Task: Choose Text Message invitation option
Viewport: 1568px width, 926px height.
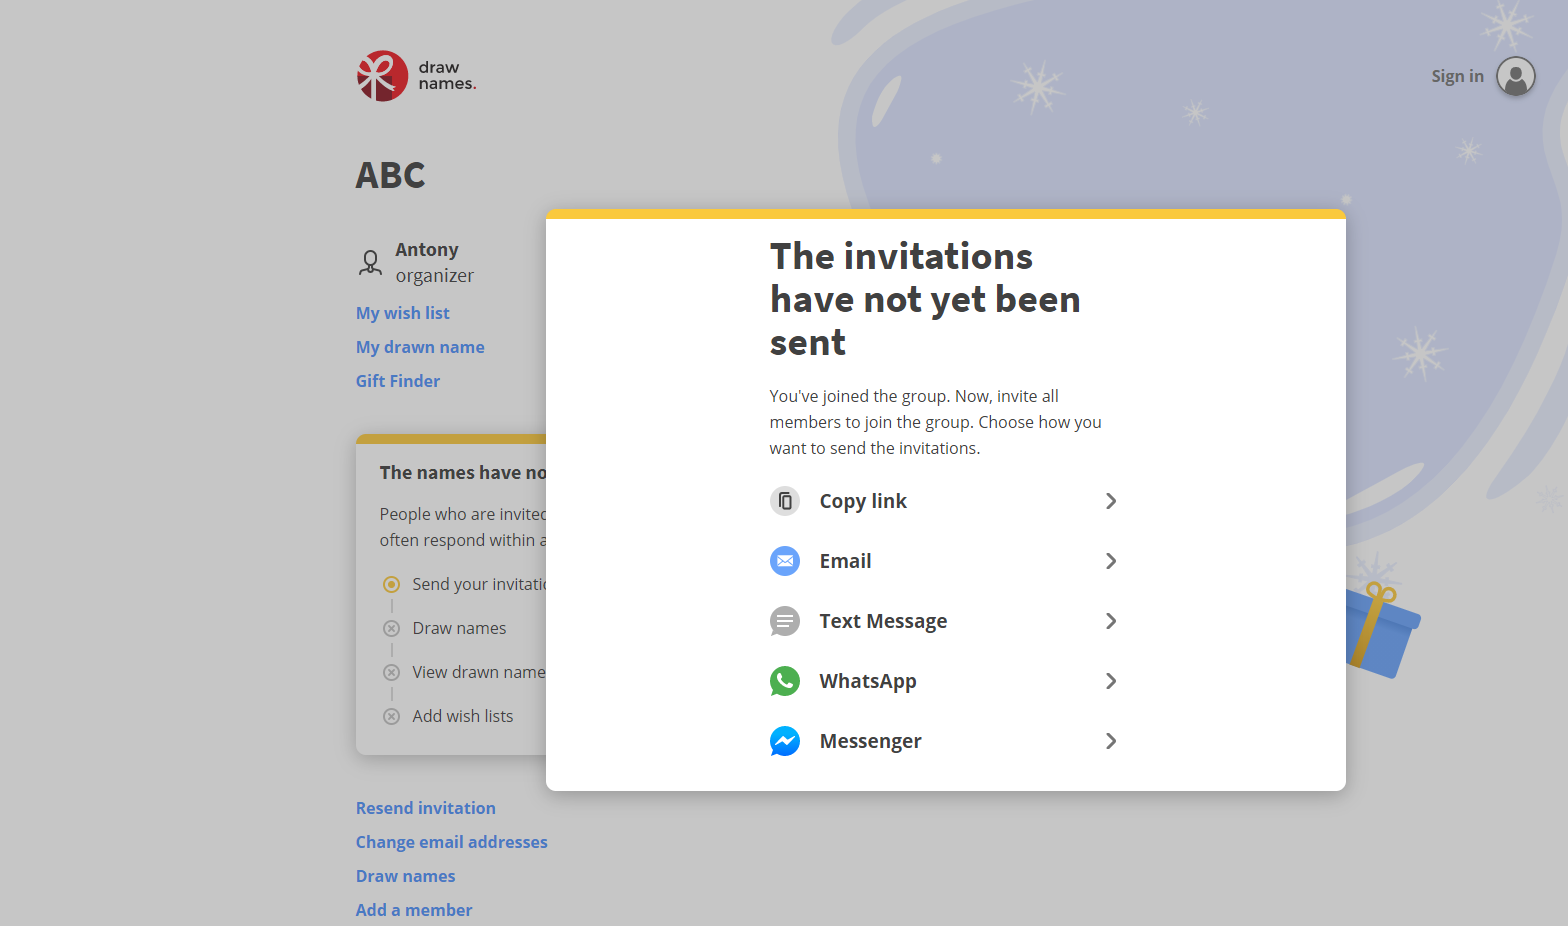Action: [883, 621]
